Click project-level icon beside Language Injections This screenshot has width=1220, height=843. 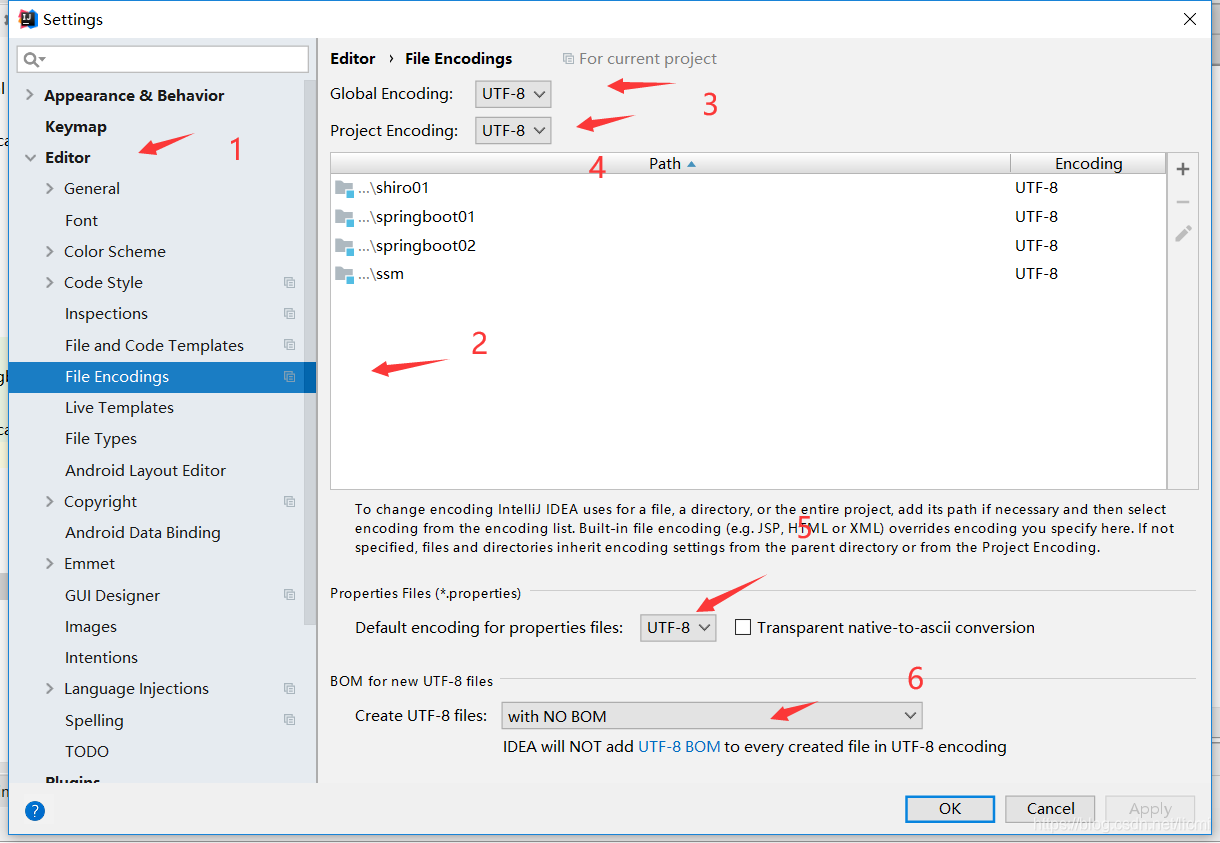pyautogui.click(x=289, y=689)
